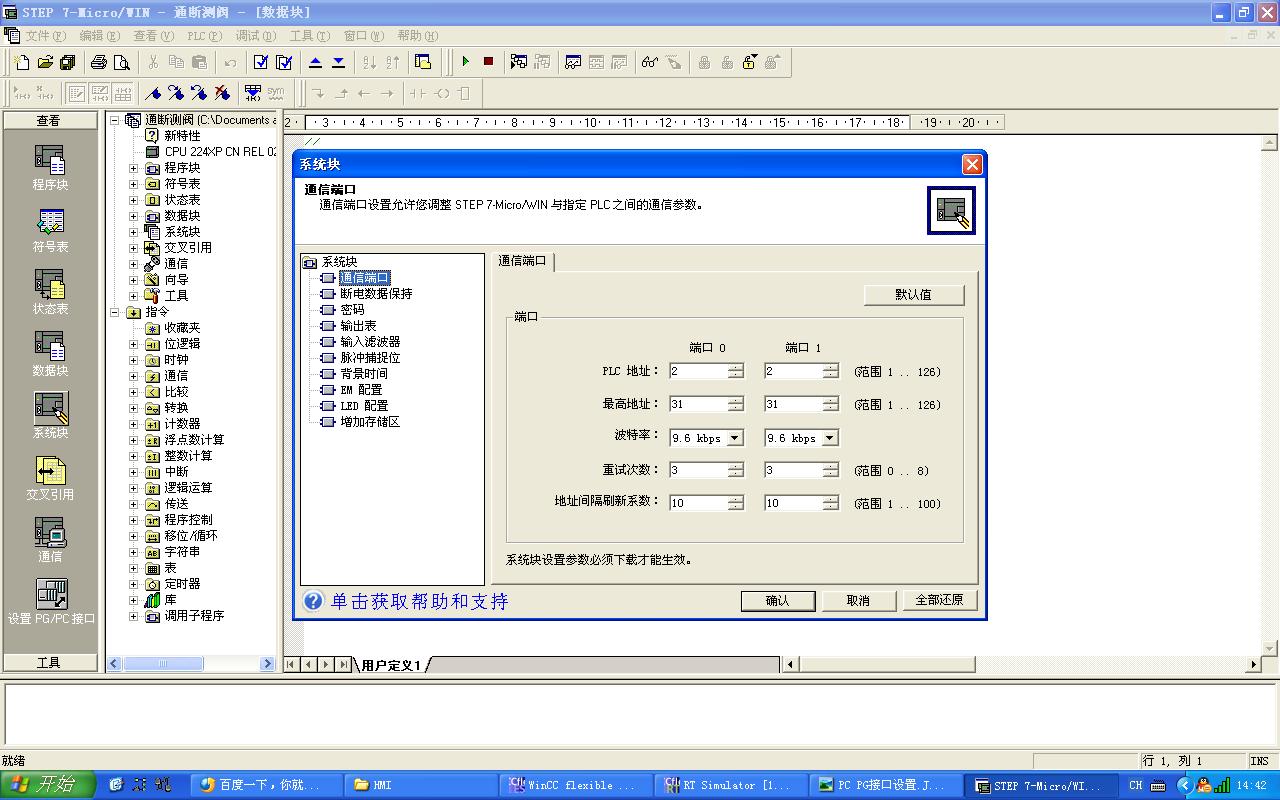Collapse the 指令 node in the tree
Screen dimensions: 1280x800
[115, 312]
